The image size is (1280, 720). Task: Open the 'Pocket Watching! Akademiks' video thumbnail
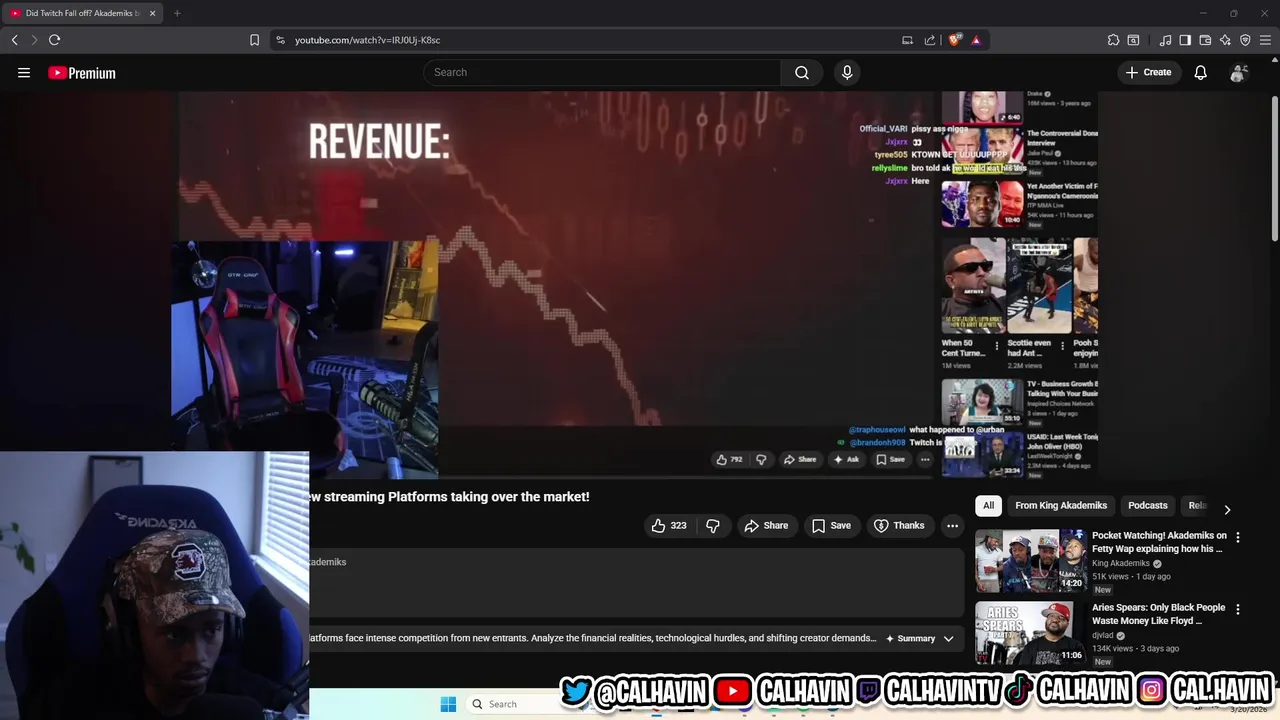pyautogui.click(x=1030, y=561)
